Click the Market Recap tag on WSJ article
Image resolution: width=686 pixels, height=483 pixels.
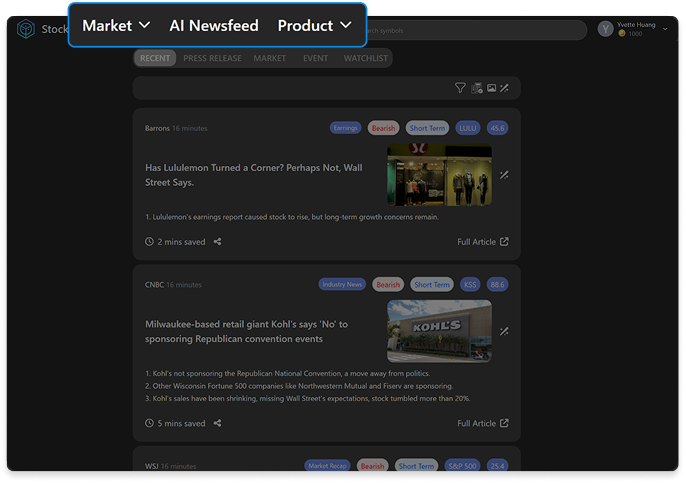[x=327, y=466]
